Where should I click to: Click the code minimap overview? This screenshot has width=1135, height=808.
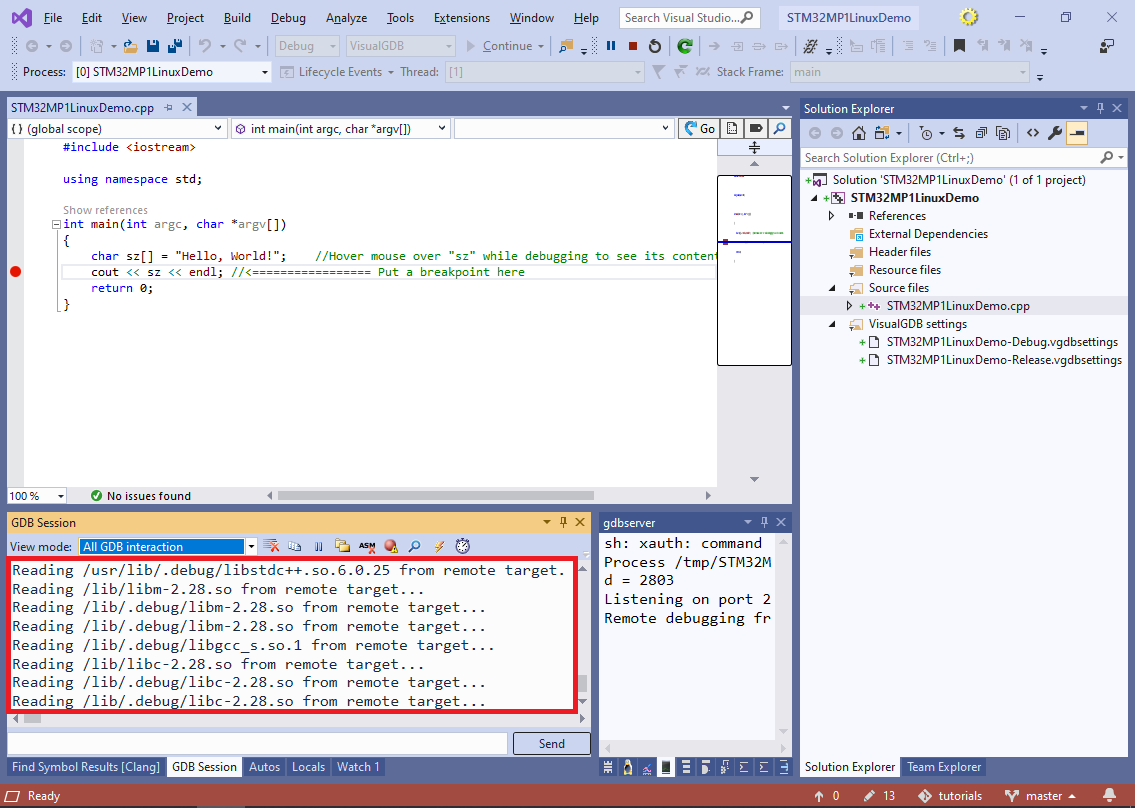click(754, 270)
